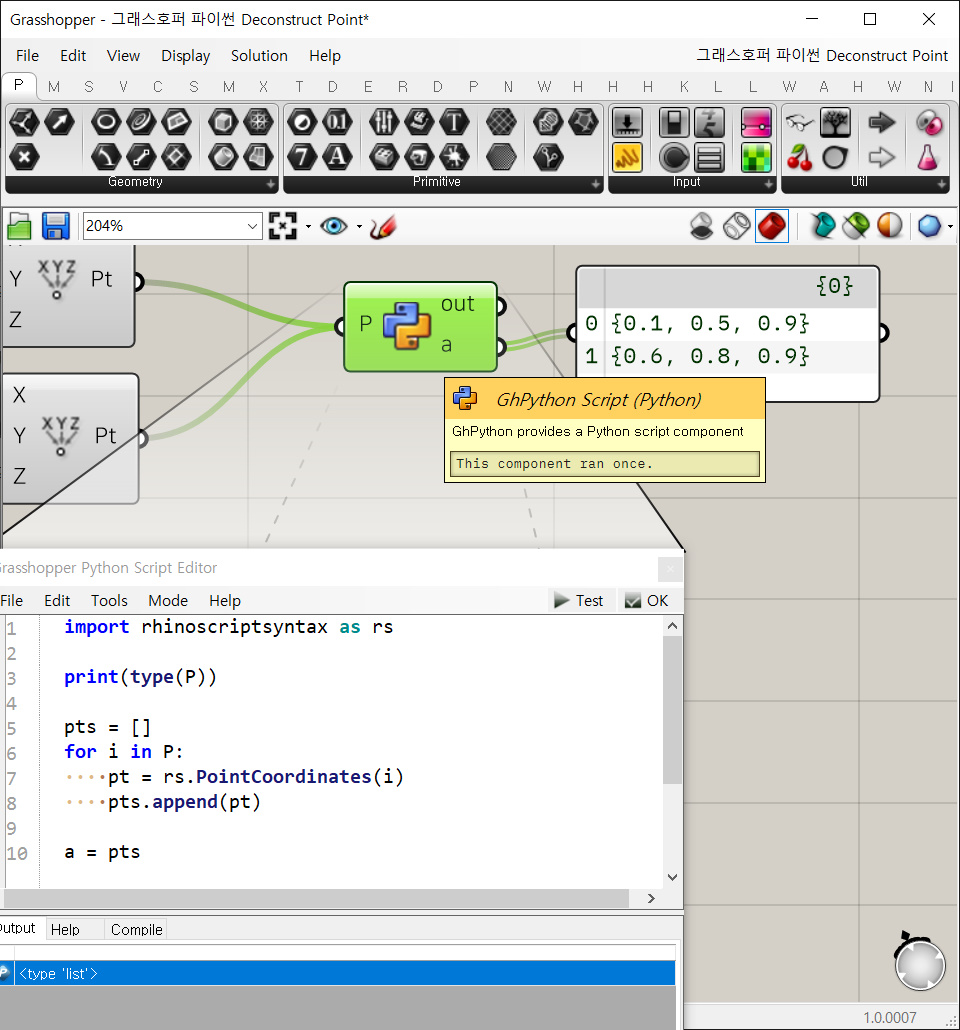Toggle Only Draw Selected Preview
Screen dimensions: 960x1030
[822, 227]
